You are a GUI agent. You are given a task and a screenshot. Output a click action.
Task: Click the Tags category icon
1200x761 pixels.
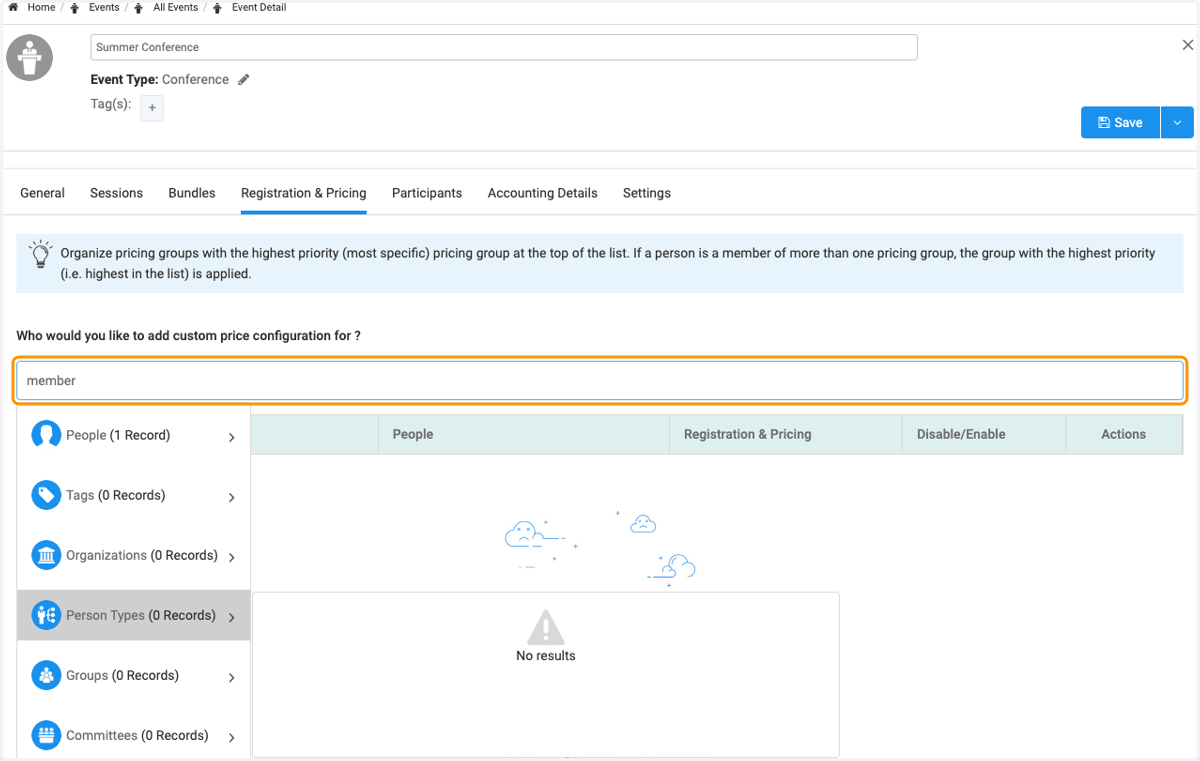point(46,495)
